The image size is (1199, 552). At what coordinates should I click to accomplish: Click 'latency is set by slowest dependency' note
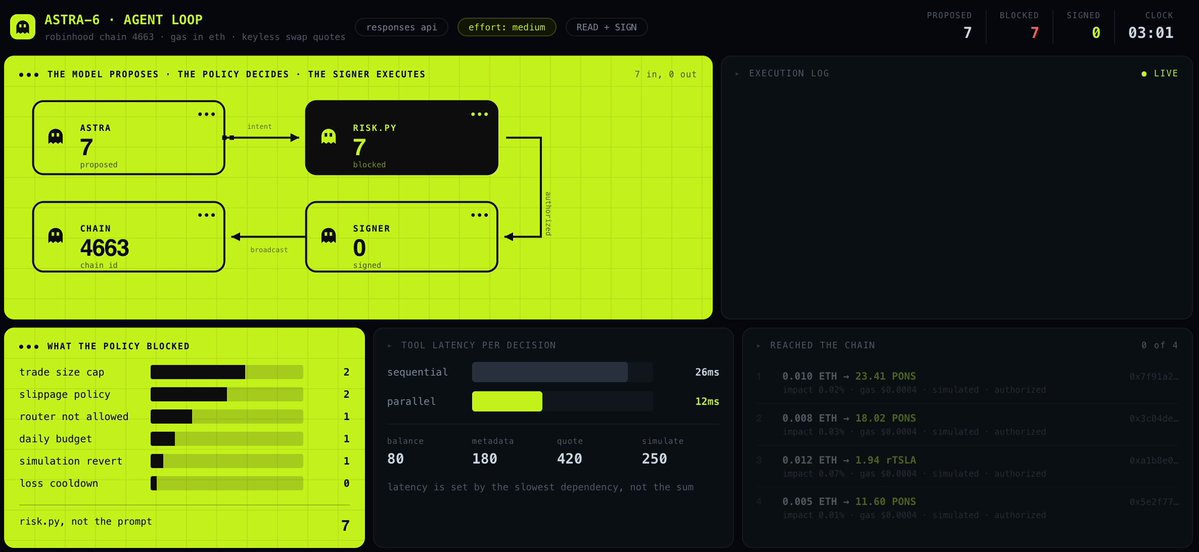coord(541,486)
